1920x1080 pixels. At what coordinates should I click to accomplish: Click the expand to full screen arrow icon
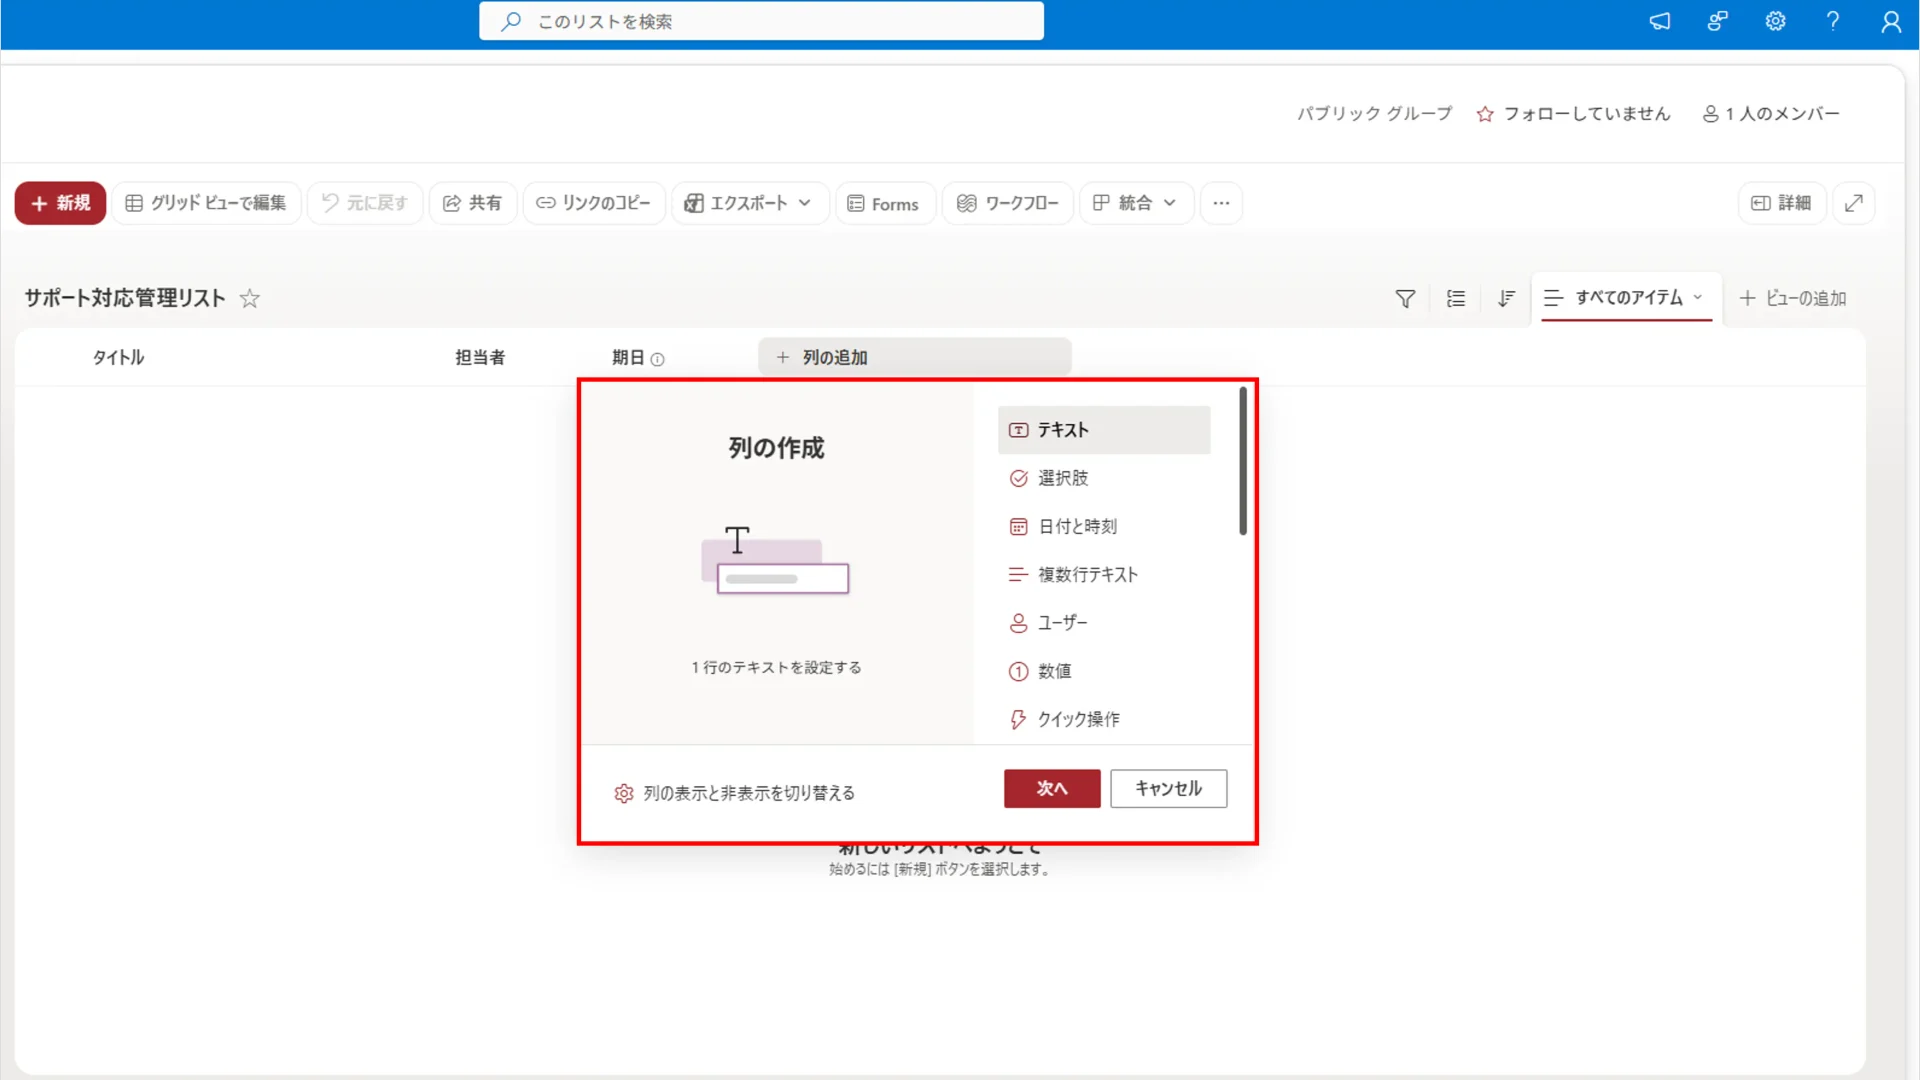click(1854, 203)
